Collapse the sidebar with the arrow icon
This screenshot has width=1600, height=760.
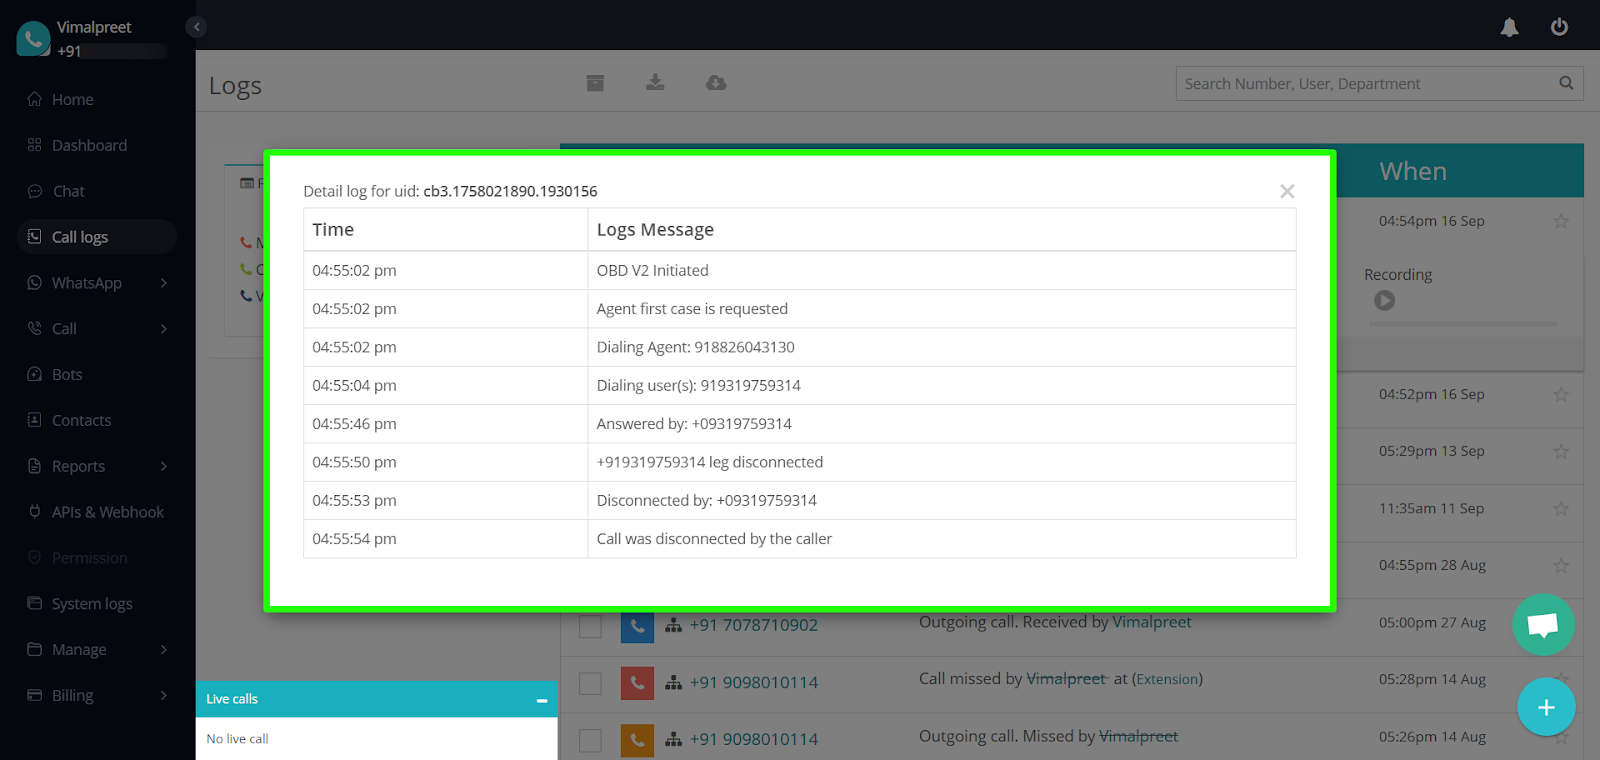click(197, 27)
